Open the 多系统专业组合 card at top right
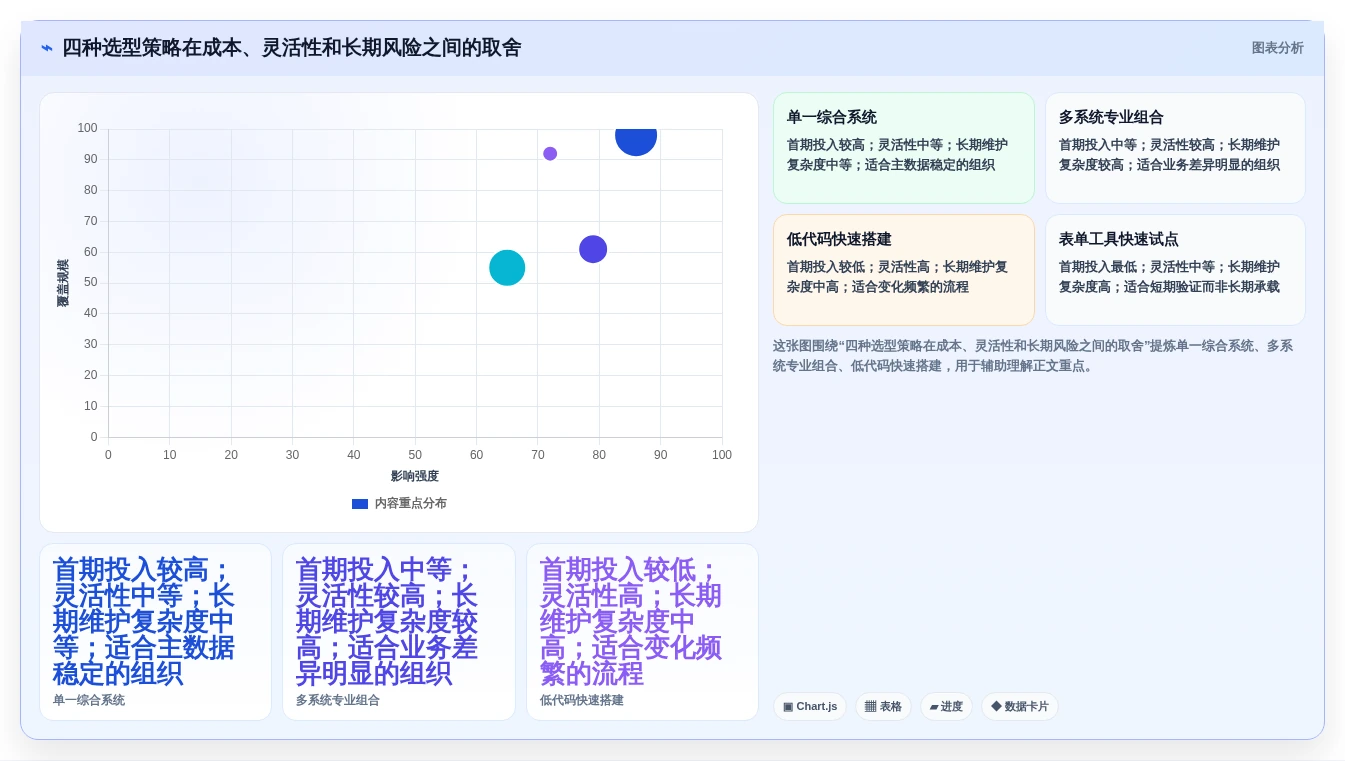This screenshot has height=761, width=1345. (x=1175, y=148)
